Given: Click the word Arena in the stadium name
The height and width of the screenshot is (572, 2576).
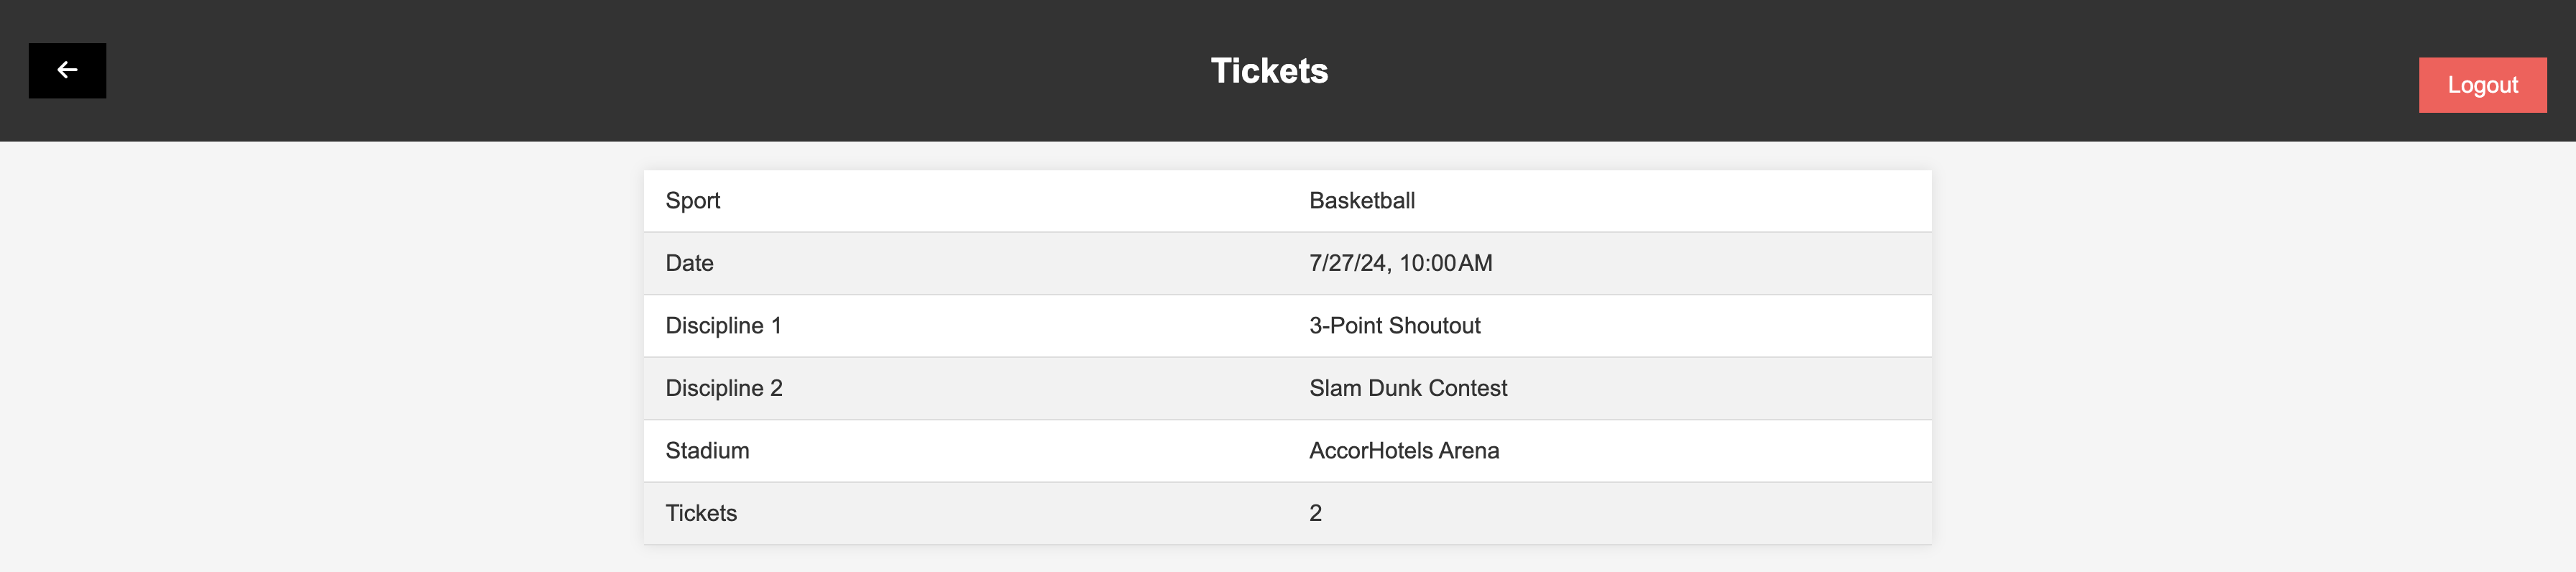Looking at the screenshot, I should pyautogui.click(x=1469, y=451).
